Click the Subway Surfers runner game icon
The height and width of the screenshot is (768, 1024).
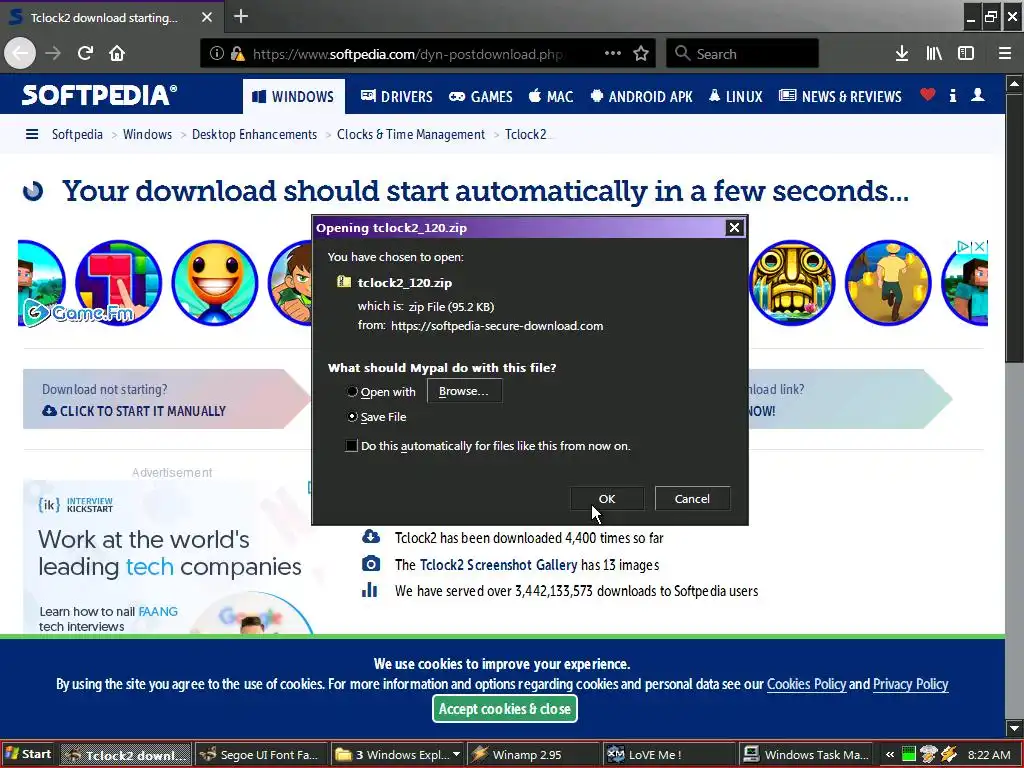coord(888,282)
